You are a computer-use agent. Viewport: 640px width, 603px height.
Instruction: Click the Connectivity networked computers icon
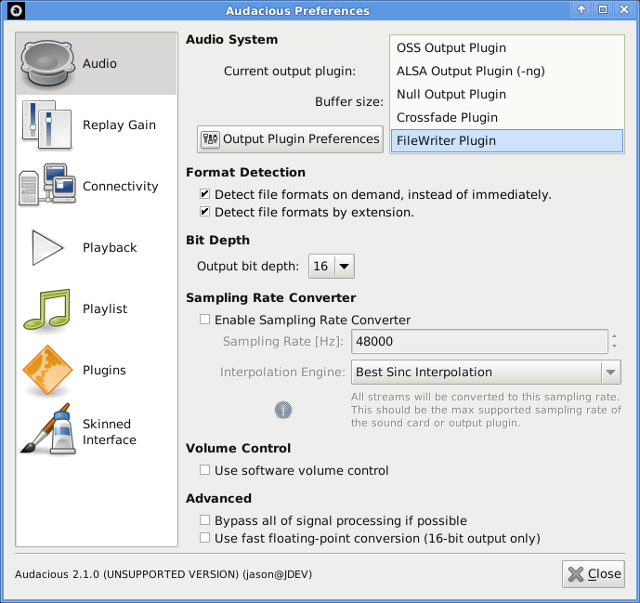pyautogui.click(x=47, y=185)
